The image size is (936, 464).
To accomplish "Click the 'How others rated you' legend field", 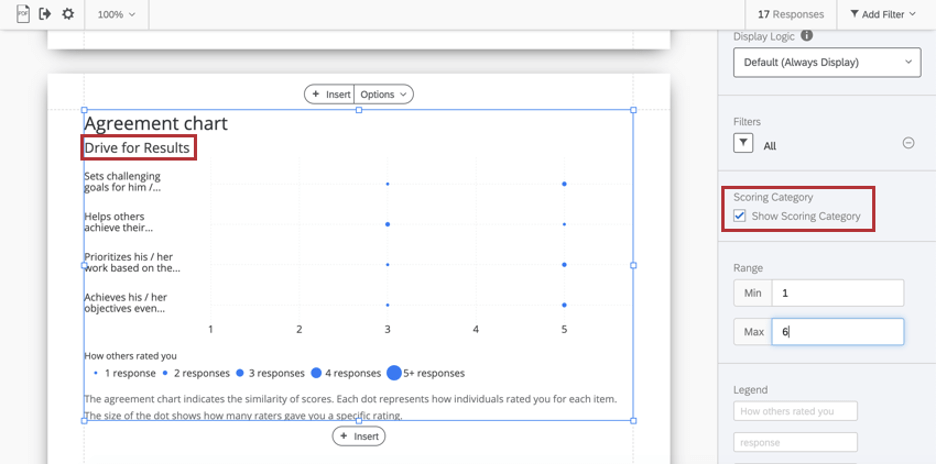I will (796, 411).
